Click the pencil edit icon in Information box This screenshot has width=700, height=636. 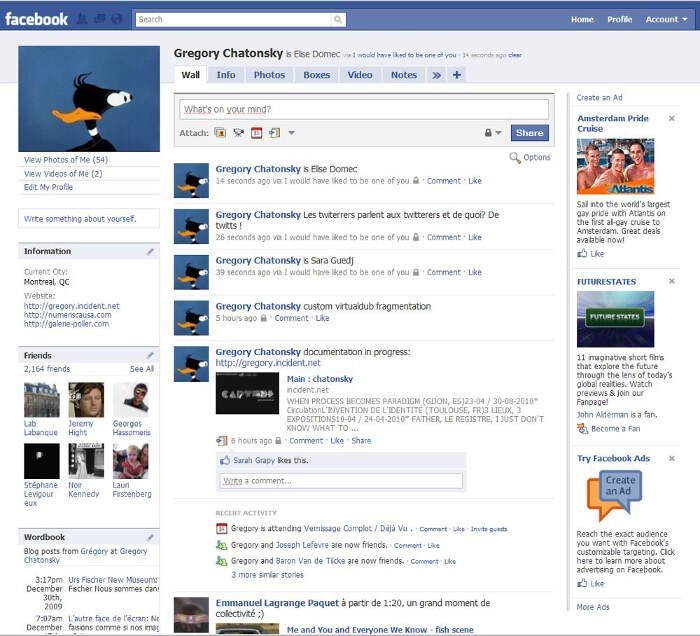coord(150,251)
